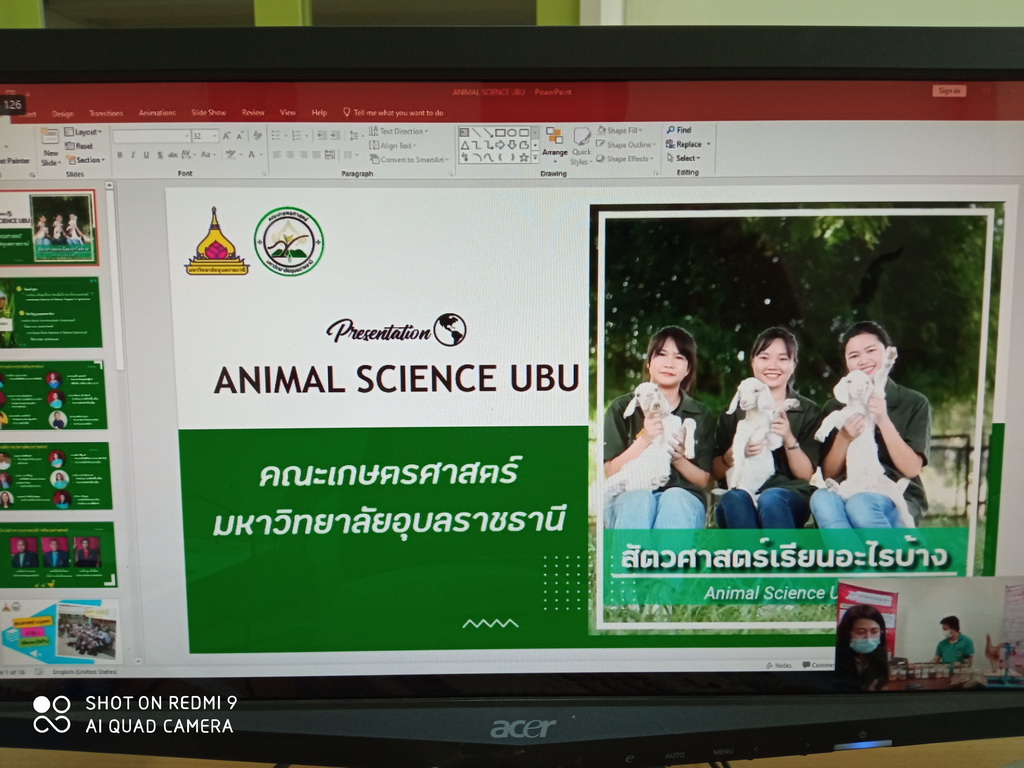Center align the text
The width and height of the screenshot is (1024, 768).
coord(291,155)
